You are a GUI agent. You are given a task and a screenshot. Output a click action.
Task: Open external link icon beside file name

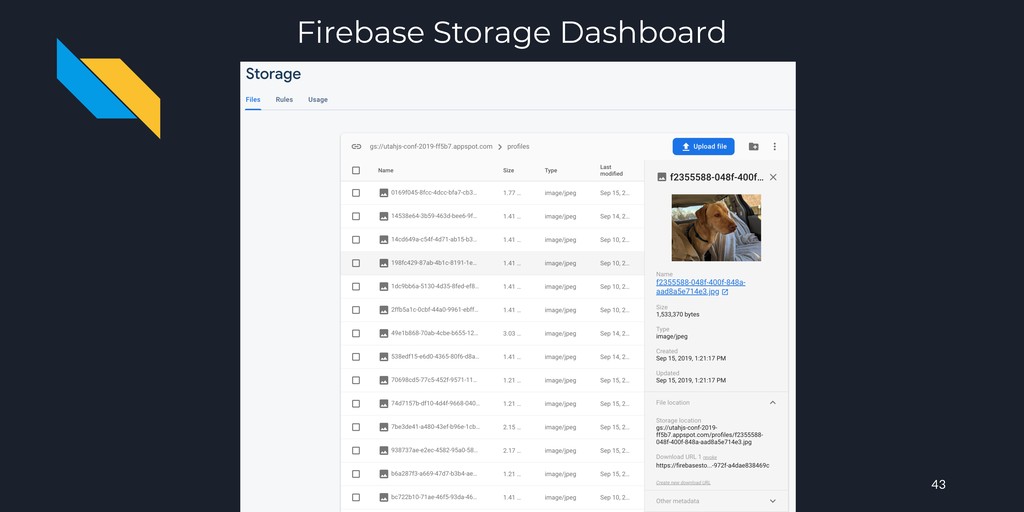725,292
